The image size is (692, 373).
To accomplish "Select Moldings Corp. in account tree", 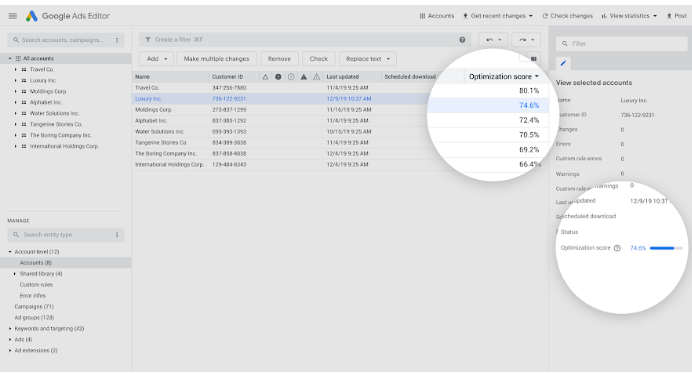I will pyautogui.click(x=48, y=91).
